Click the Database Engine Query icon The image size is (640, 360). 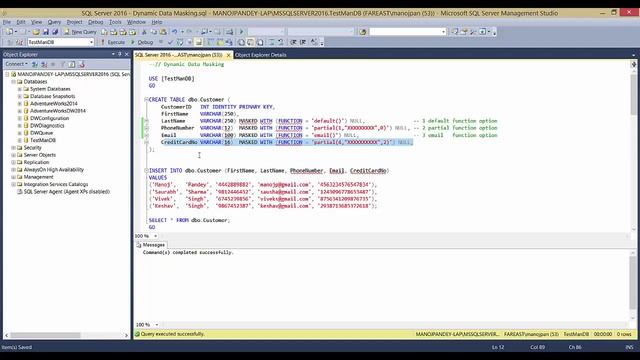[x=104, y=31]
